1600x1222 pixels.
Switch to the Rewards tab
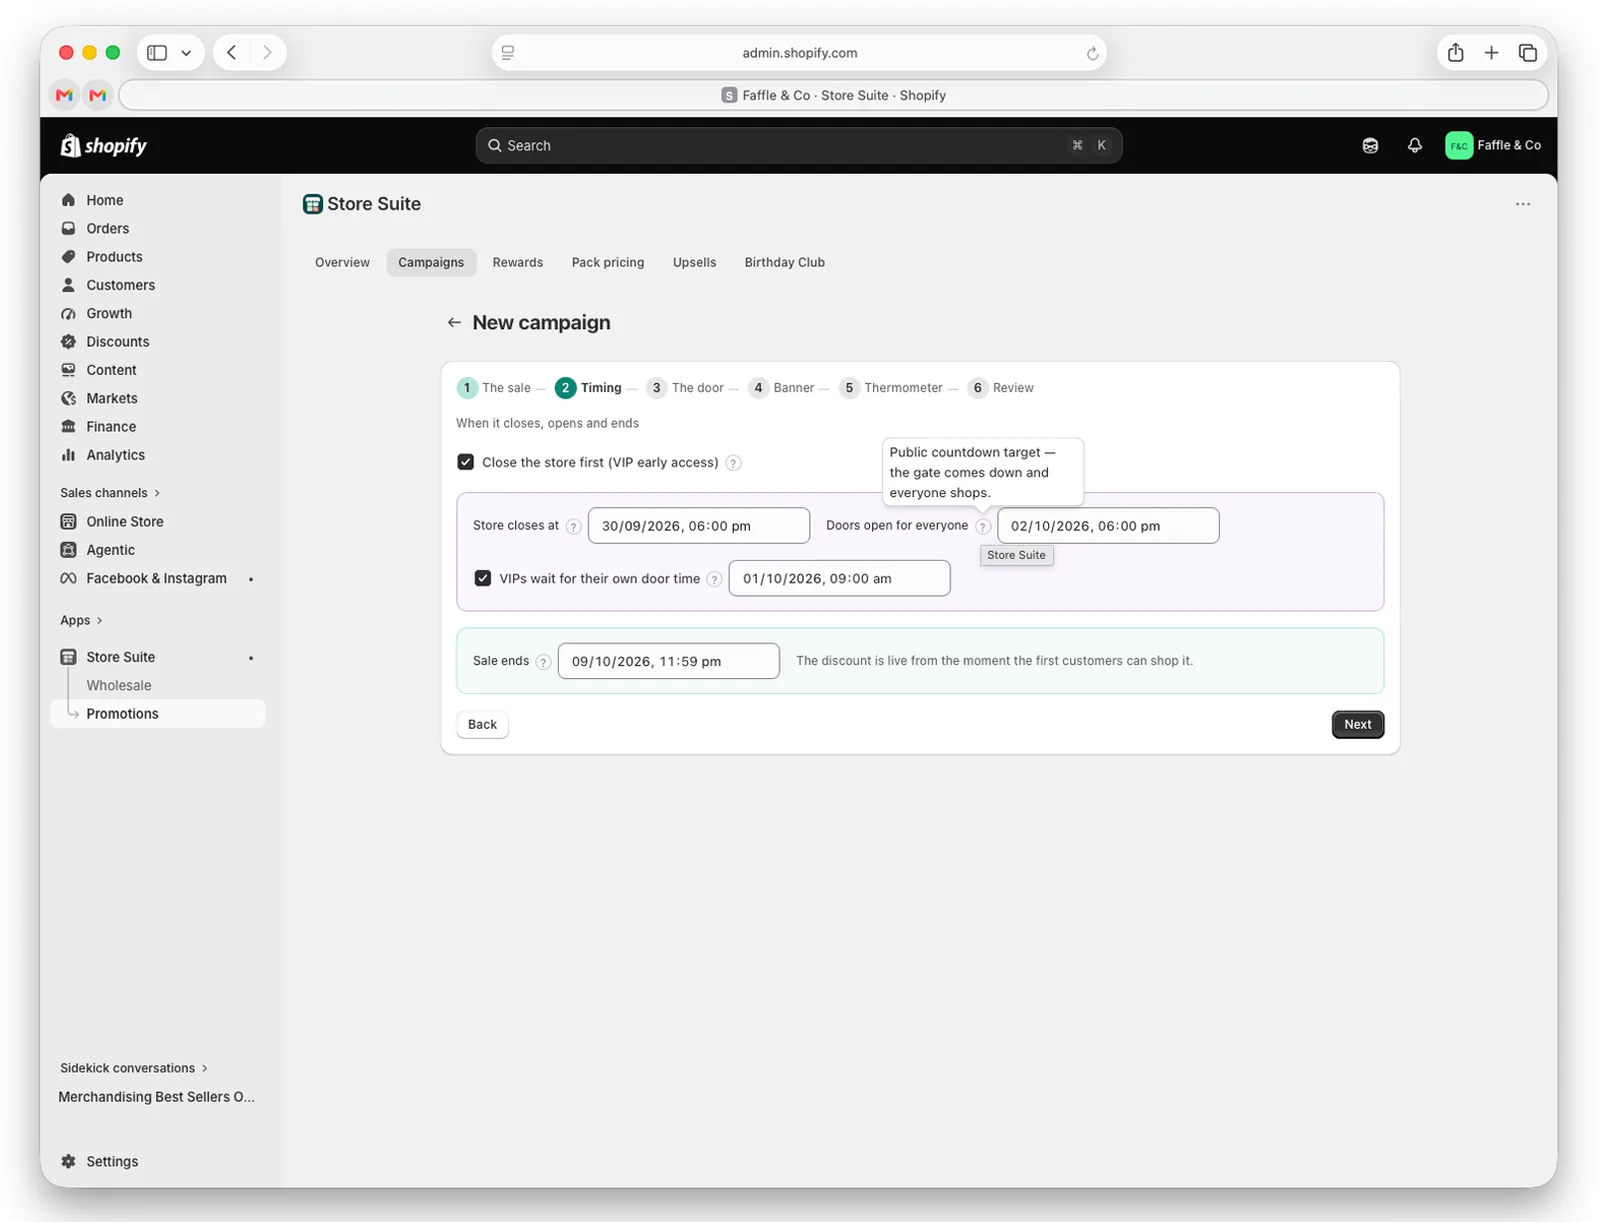[x=517, y=262]
